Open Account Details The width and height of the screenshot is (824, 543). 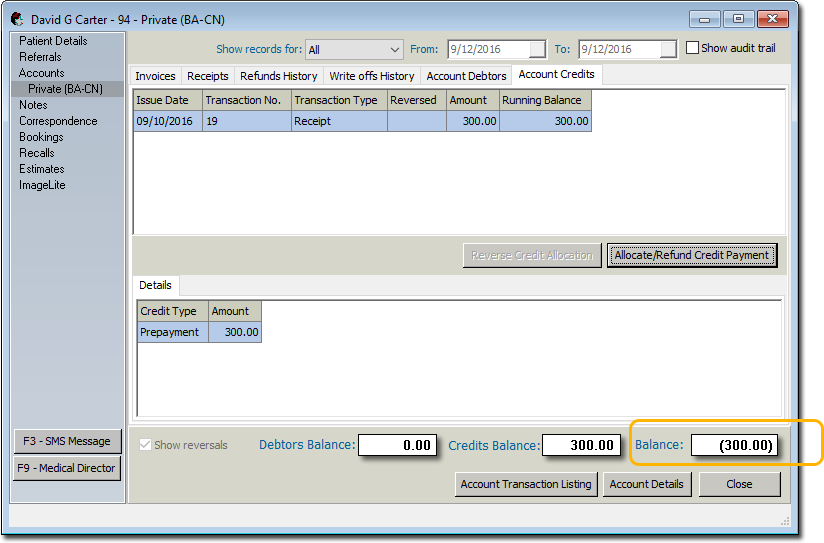pyautogui.click(x=646, y=484)
